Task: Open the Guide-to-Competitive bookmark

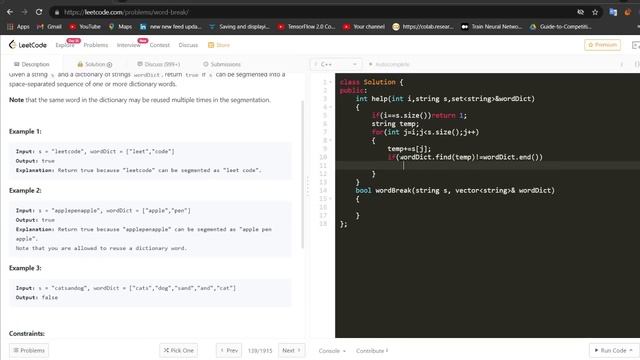Action: [x=560, y=27]
